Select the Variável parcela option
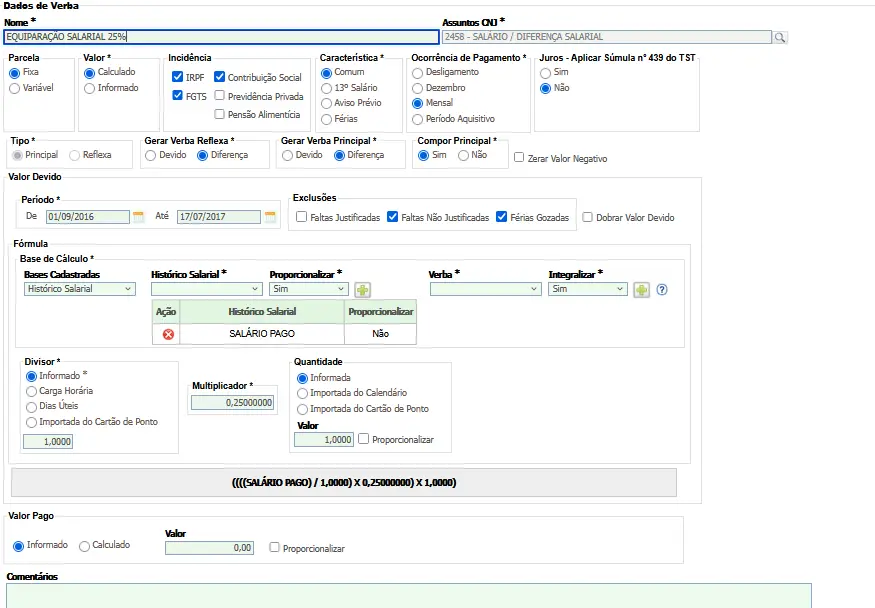This screenshot has height=608, width=875. click(x=14, y=88)
